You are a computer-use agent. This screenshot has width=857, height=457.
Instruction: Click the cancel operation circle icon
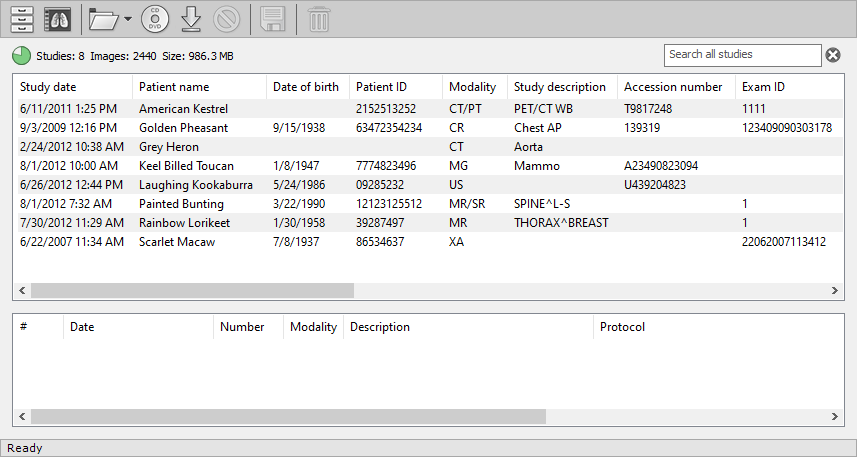coord(227,19)
